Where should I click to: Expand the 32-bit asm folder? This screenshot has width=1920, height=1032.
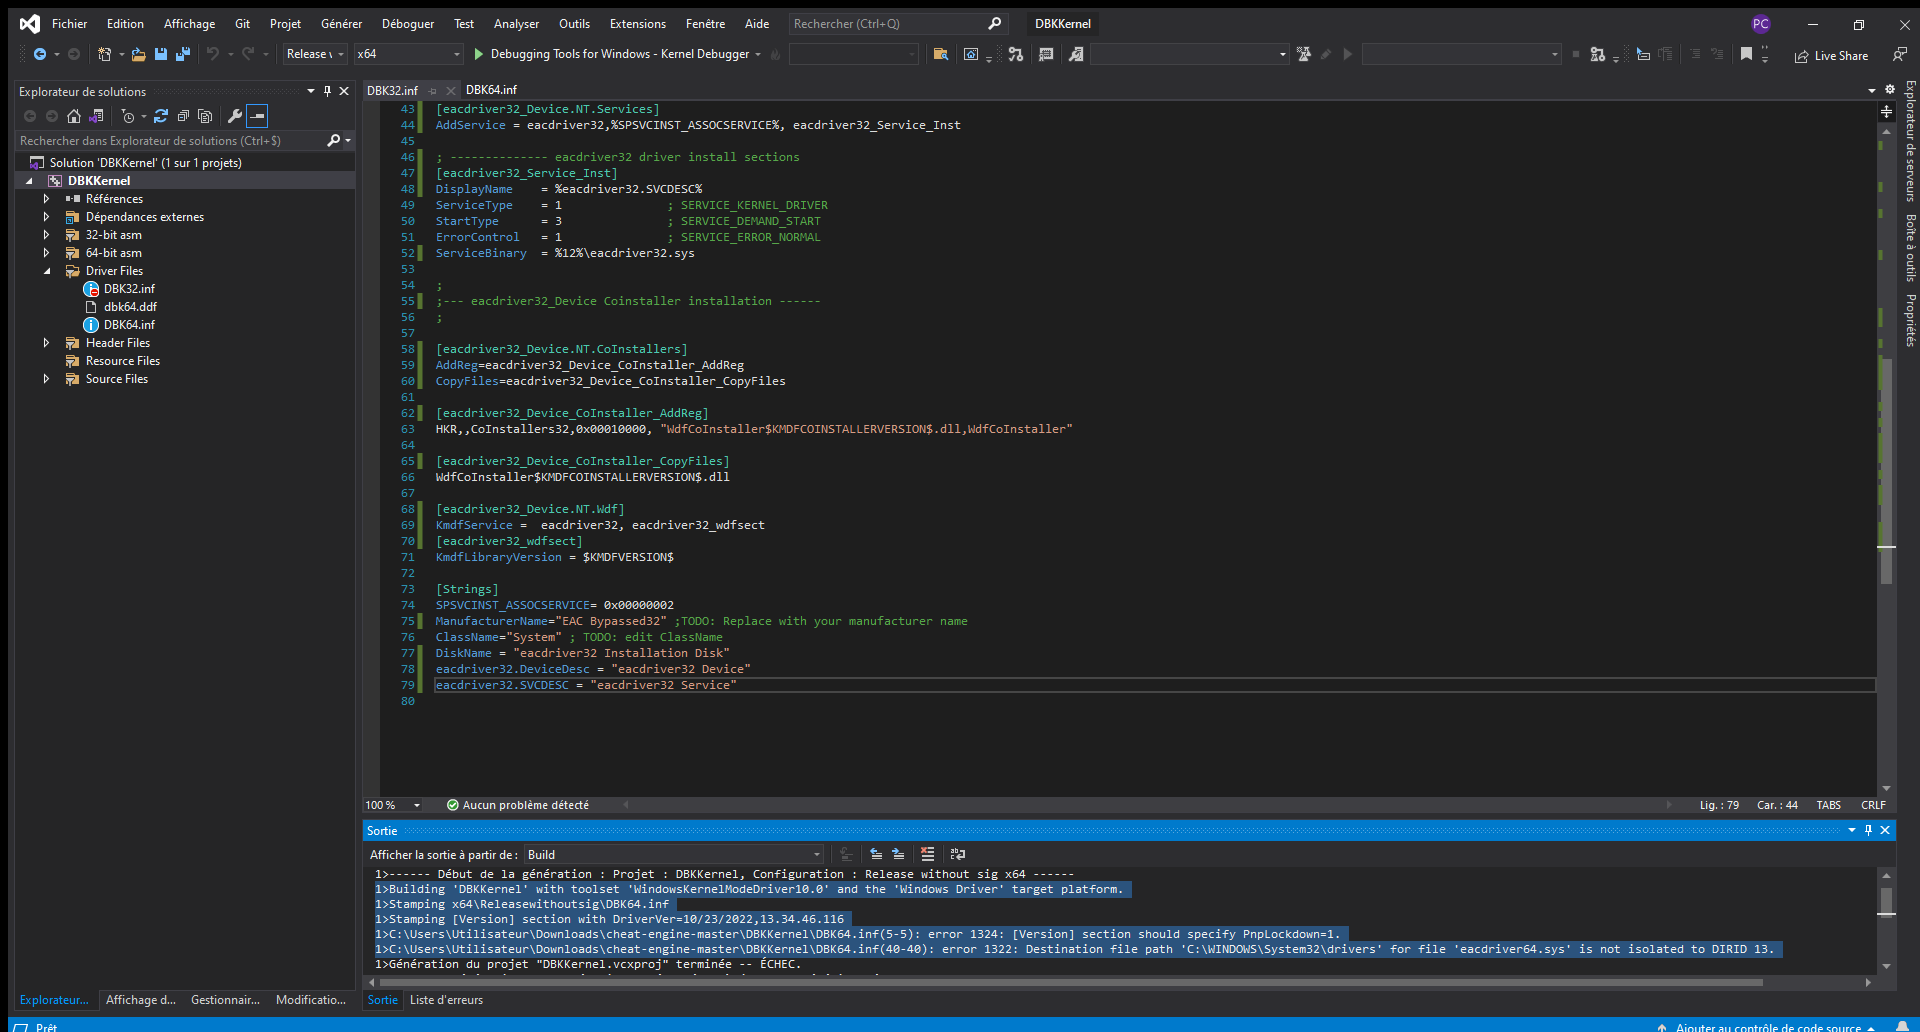pyautogui.click(x=46, y=235)
